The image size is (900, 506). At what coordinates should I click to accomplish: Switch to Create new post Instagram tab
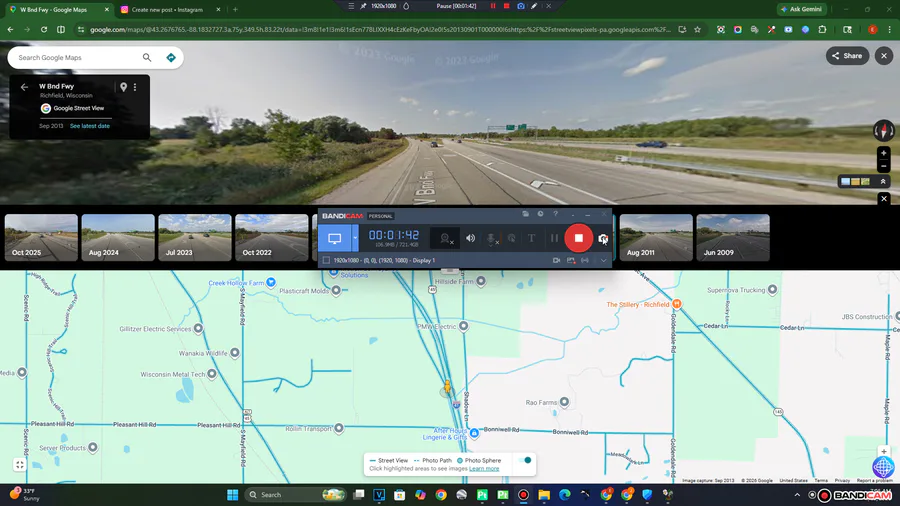pyautogui.click(x=170, y=10)
